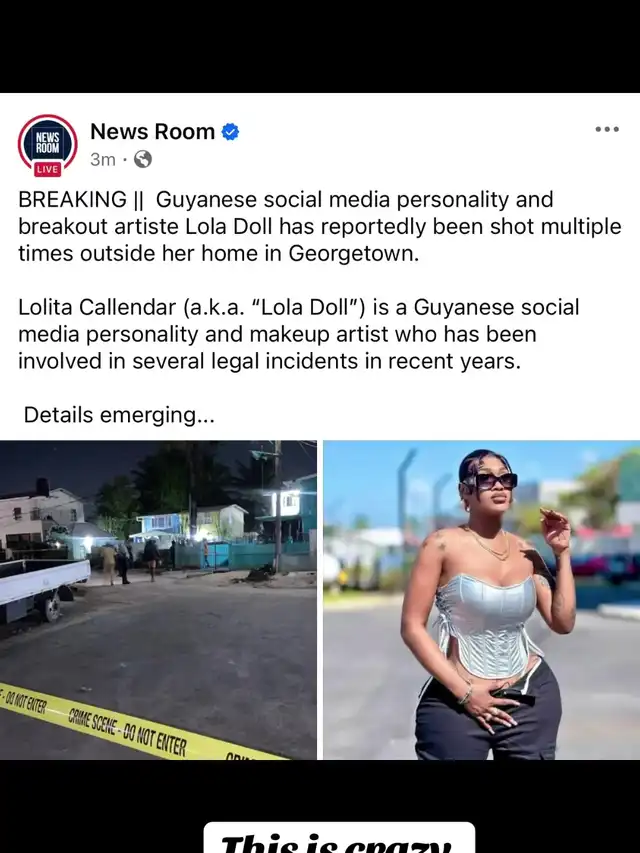Image resolution: width=640 pixels, height=853 pixels.
Task: Tap the Details emerging text line
Action: pos(119,415)
